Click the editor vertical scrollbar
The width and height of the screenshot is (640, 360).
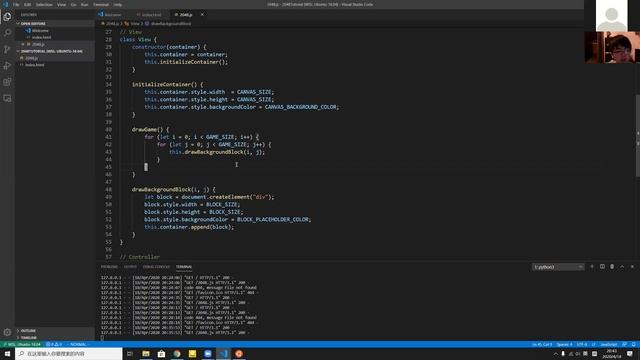(x=638, y=136)
